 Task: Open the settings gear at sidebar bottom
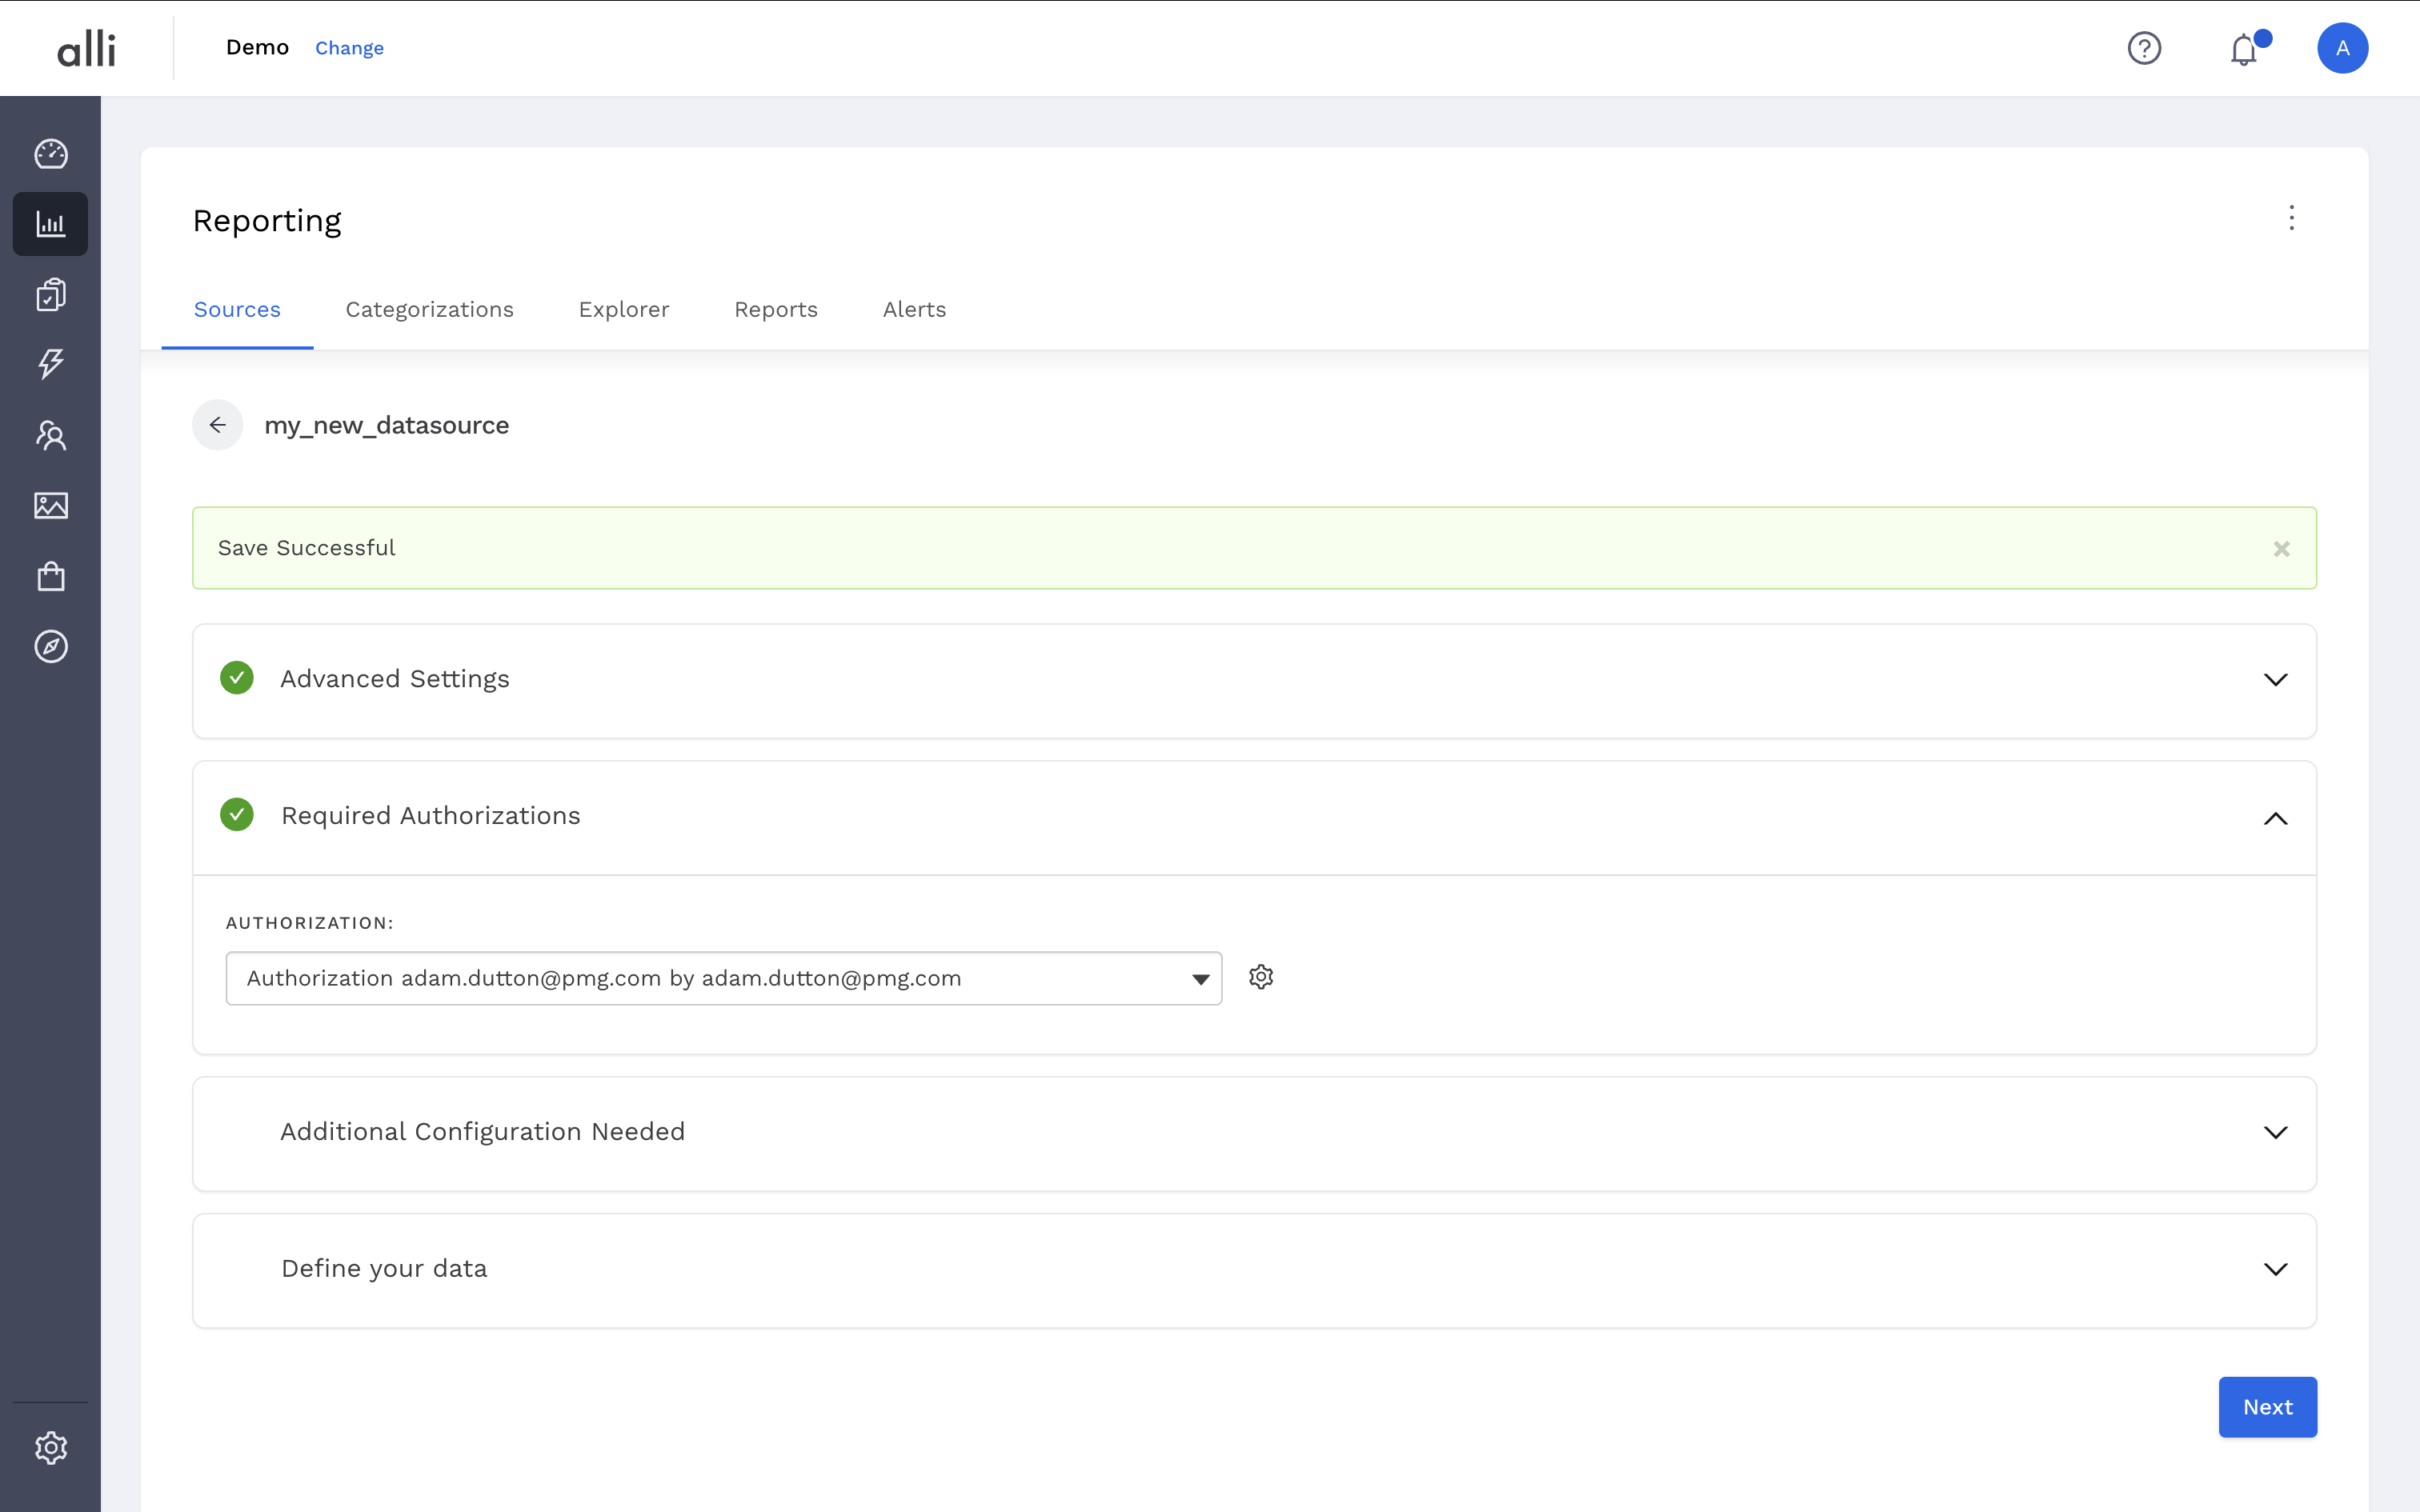pos(50,1447)
